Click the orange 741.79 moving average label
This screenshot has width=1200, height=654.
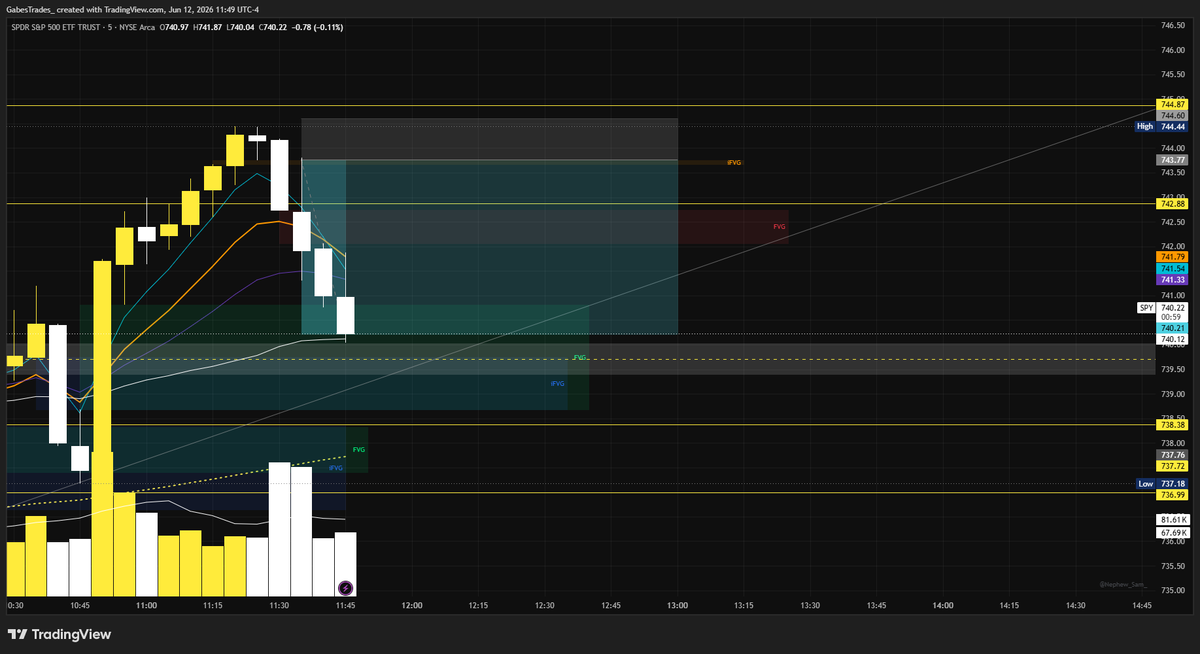1173,257
